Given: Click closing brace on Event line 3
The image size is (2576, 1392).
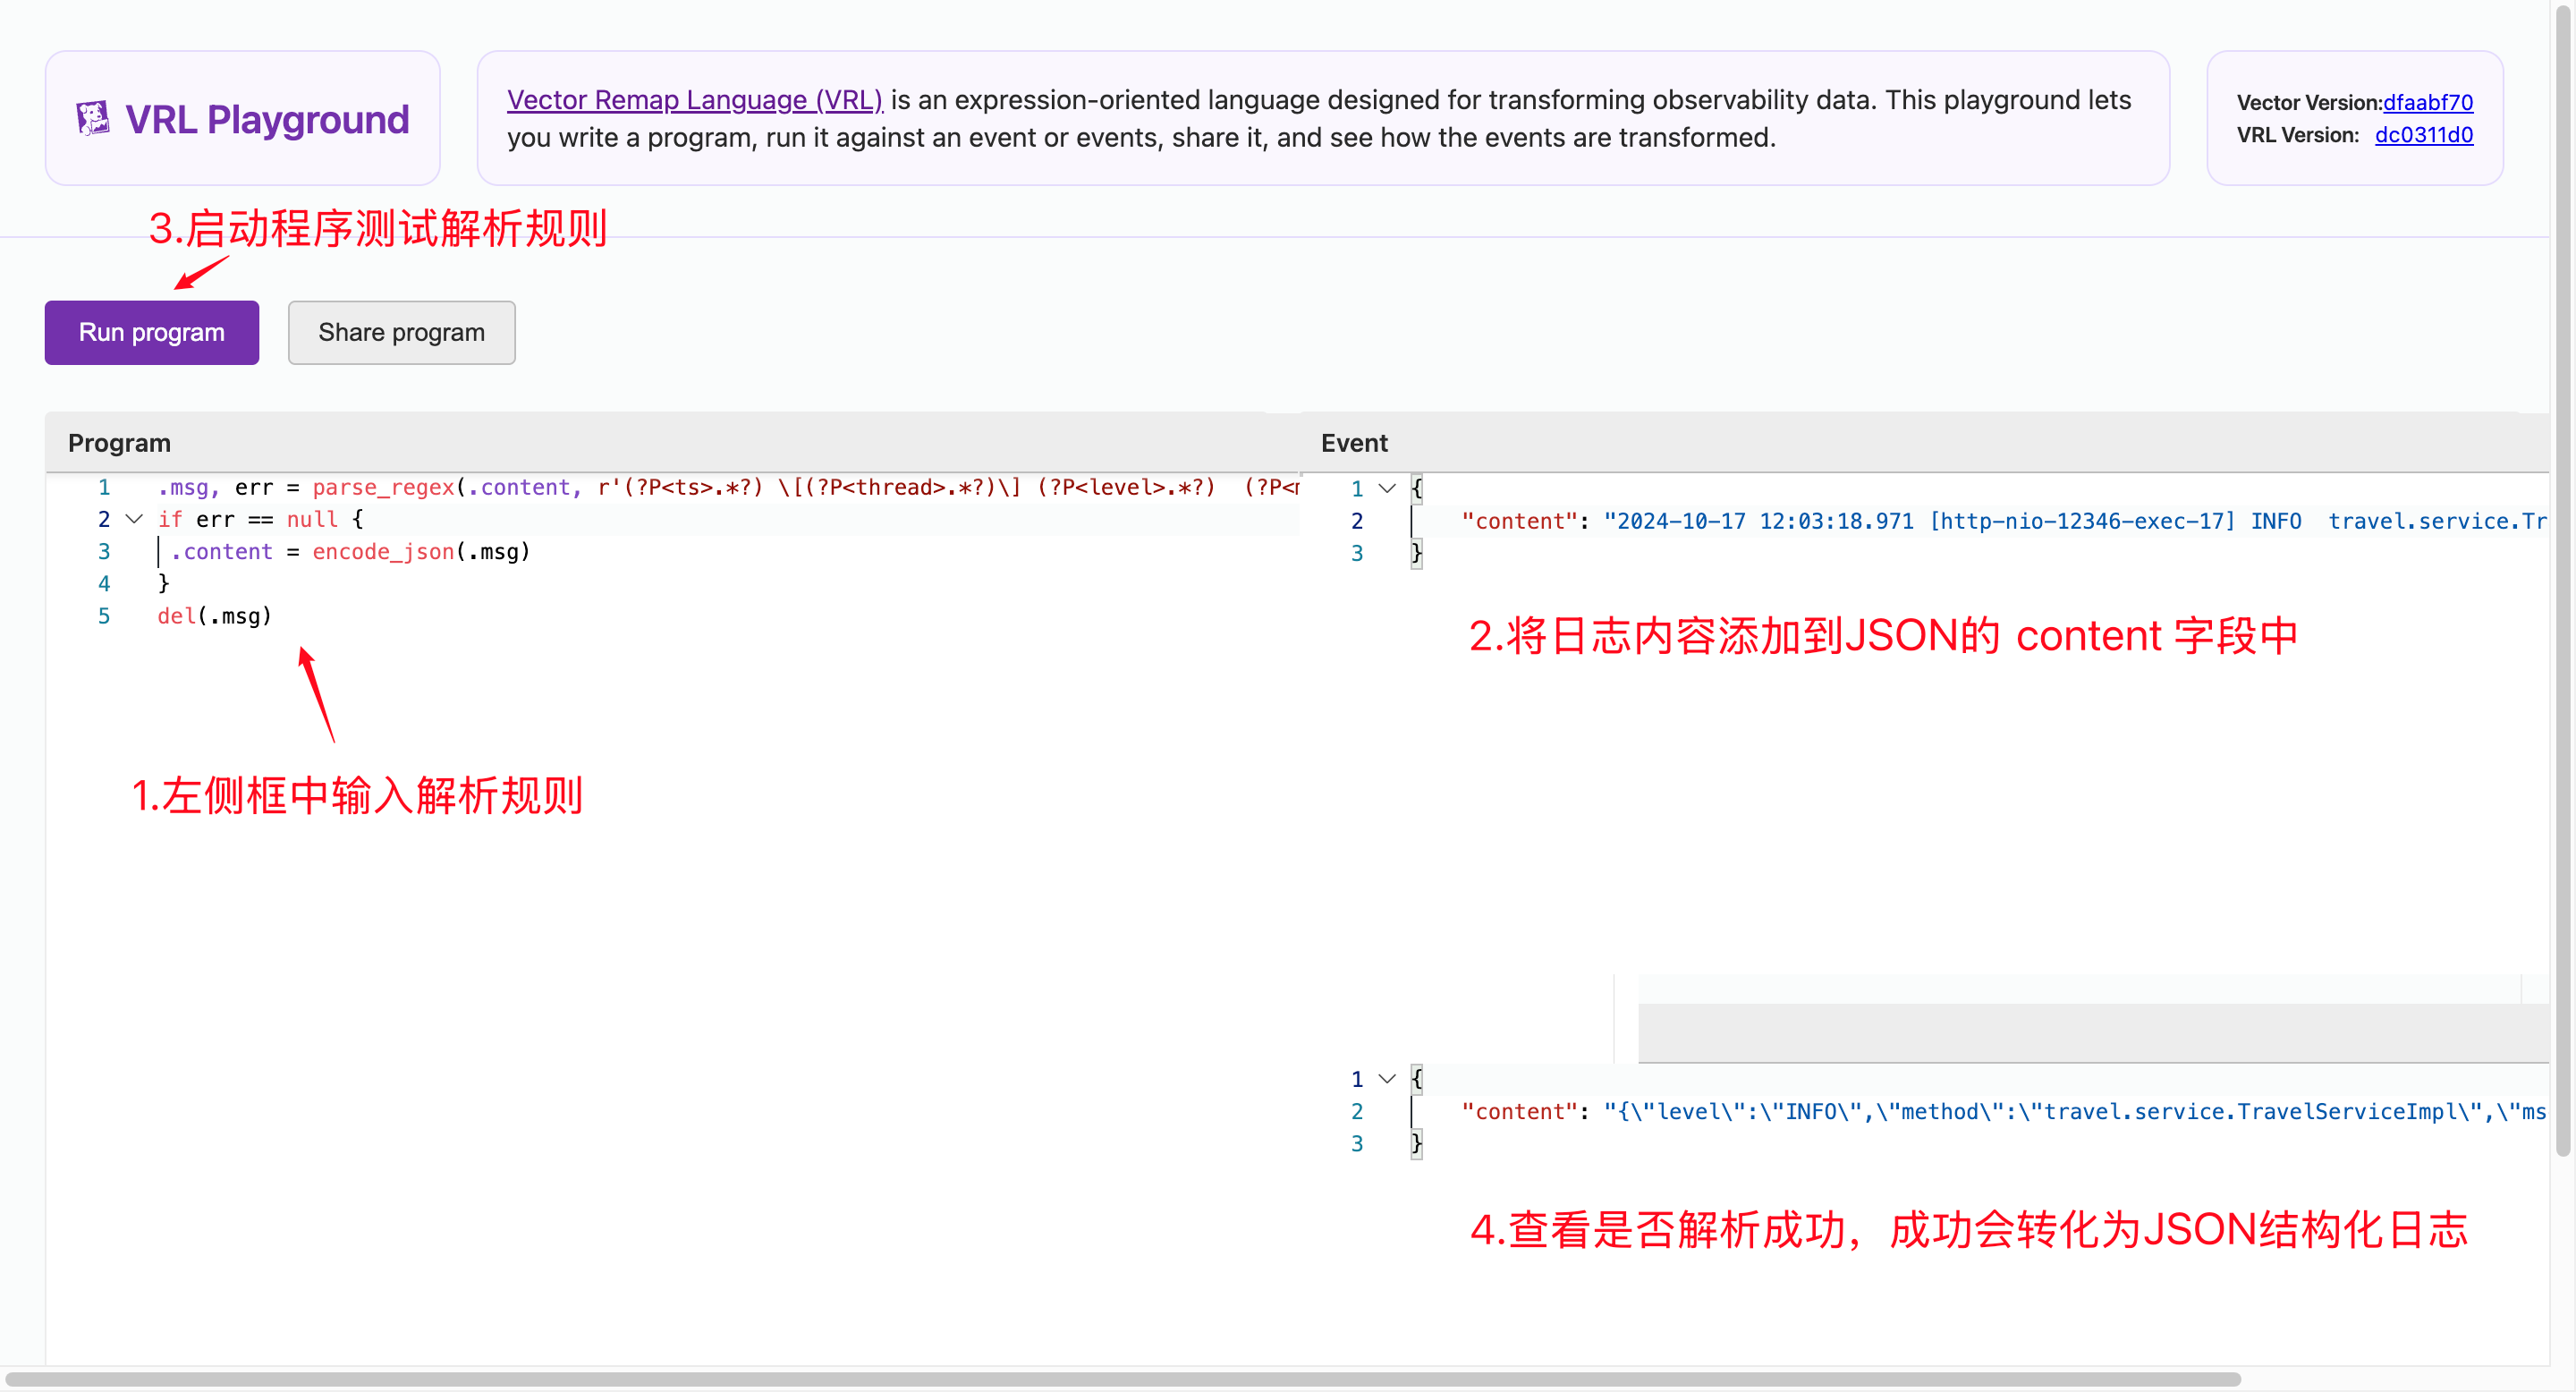Looking at the screenshot, I should [x=1416, y=553].
